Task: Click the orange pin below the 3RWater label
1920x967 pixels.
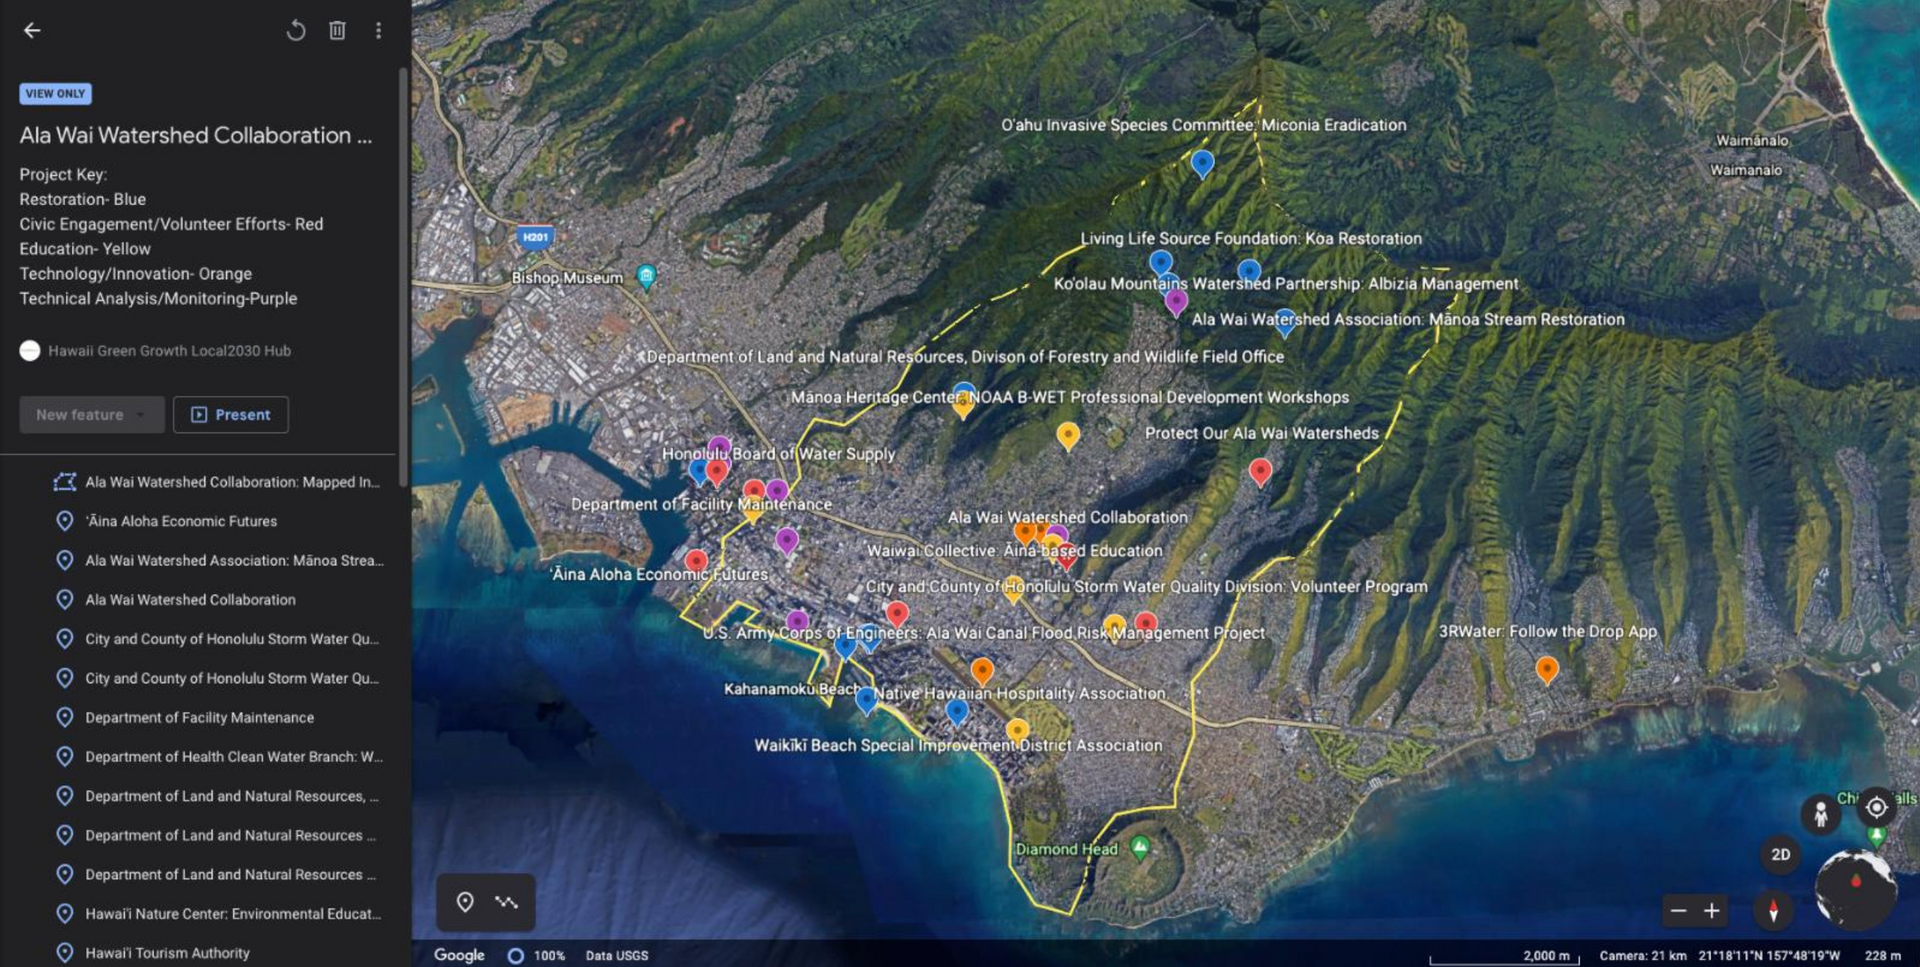Action: (x=1547, y=669)
